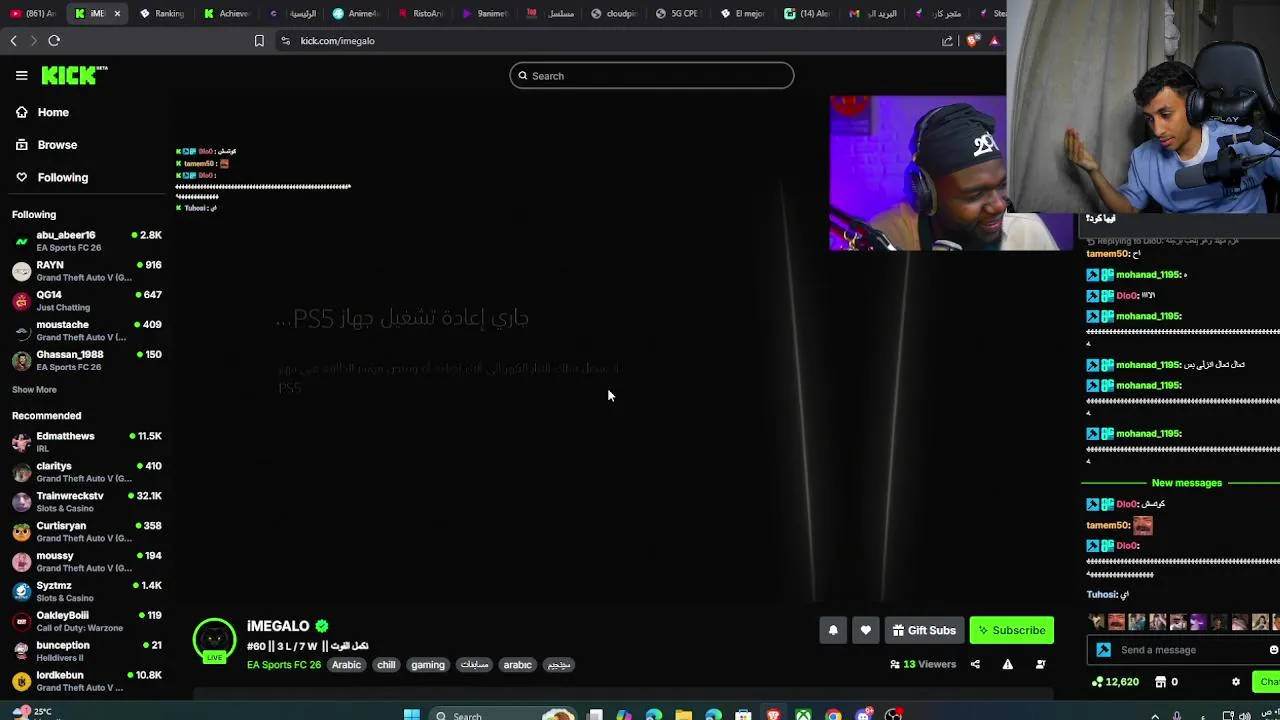
Task: Switch to the Ranking tab
Action: [x=163, y=13]
